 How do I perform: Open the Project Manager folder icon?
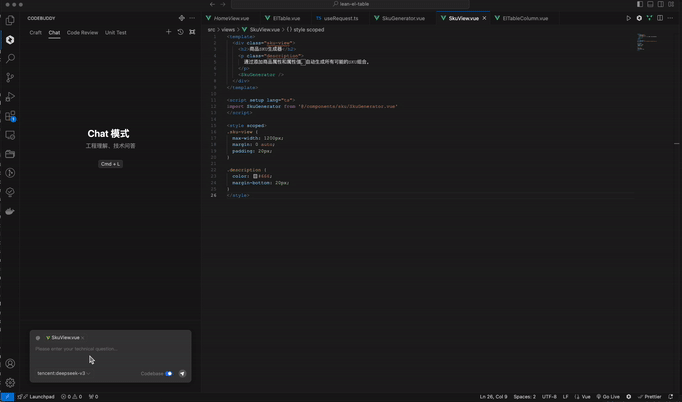click(x=10, y=154)
